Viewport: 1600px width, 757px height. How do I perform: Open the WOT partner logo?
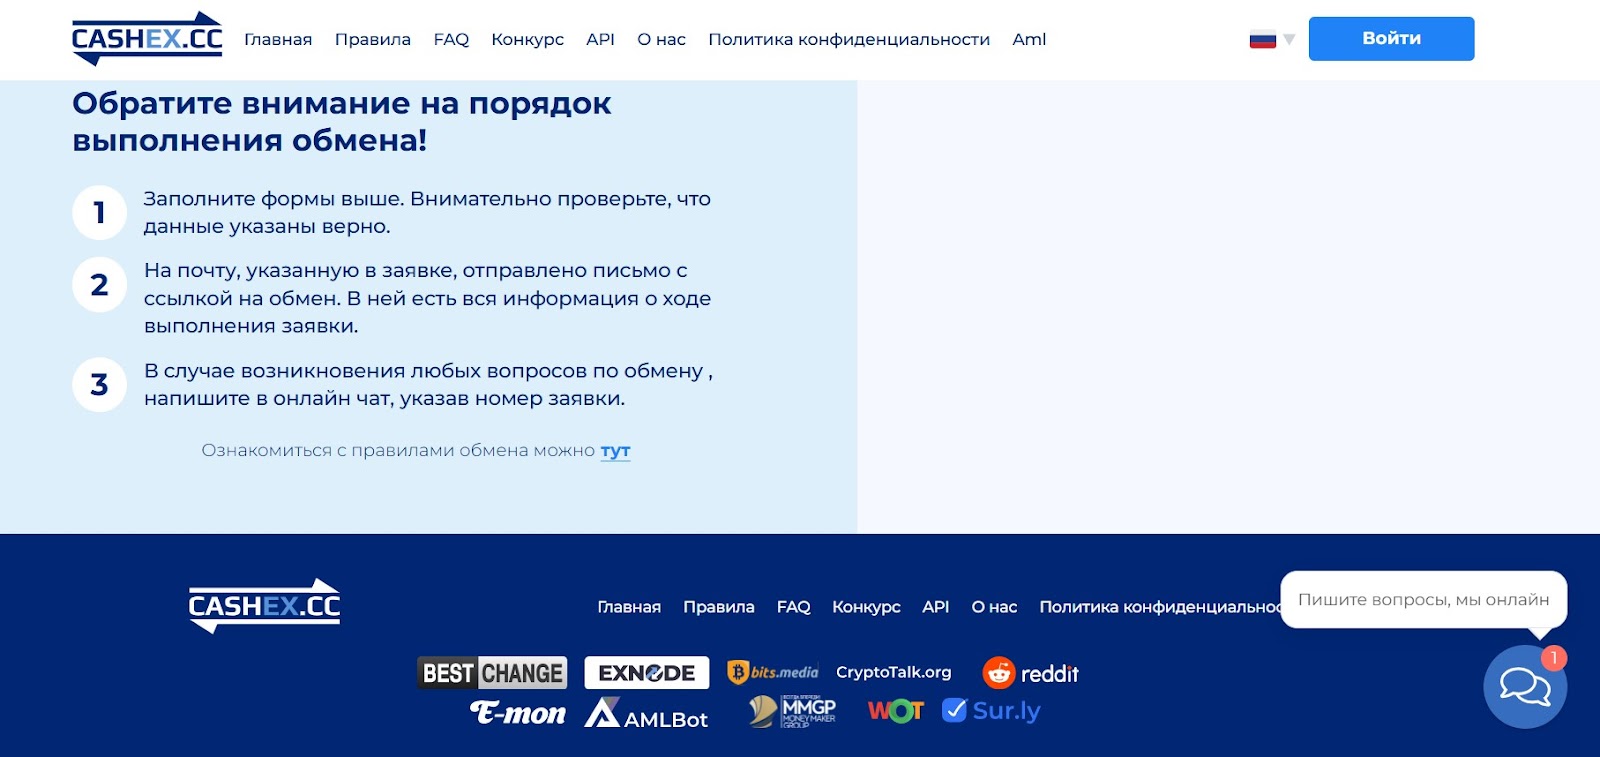click(x=896, y=711)
